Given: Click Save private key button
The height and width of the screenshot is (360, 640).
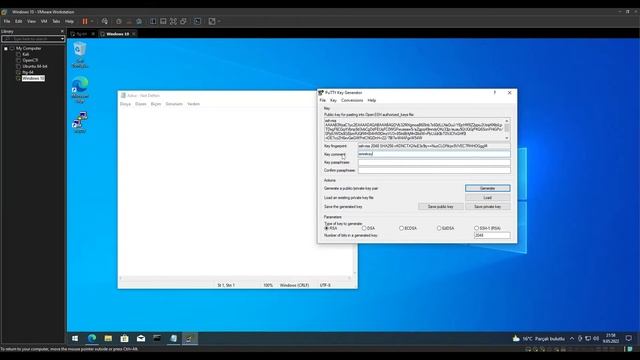Looking at the screenshot, I should coord(487,207).
